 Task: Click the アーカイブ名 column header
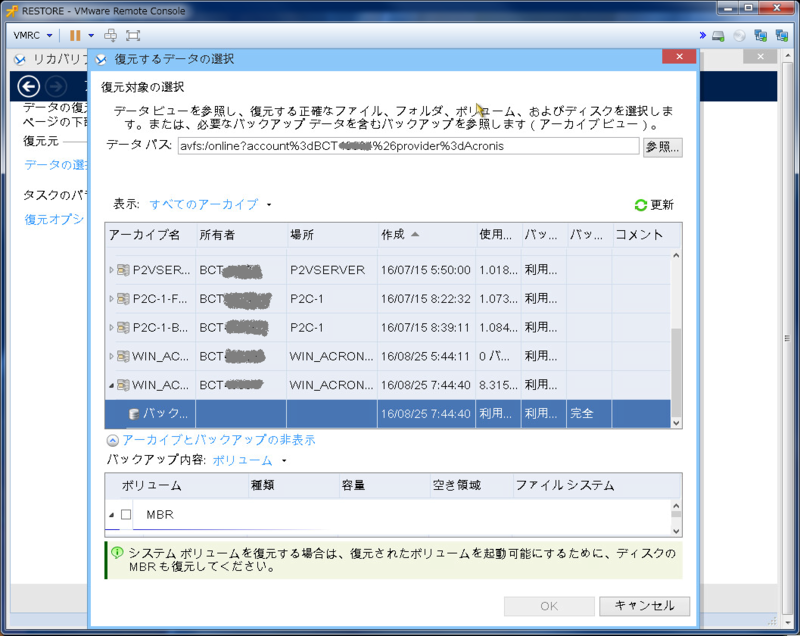[x=144, y=235]
